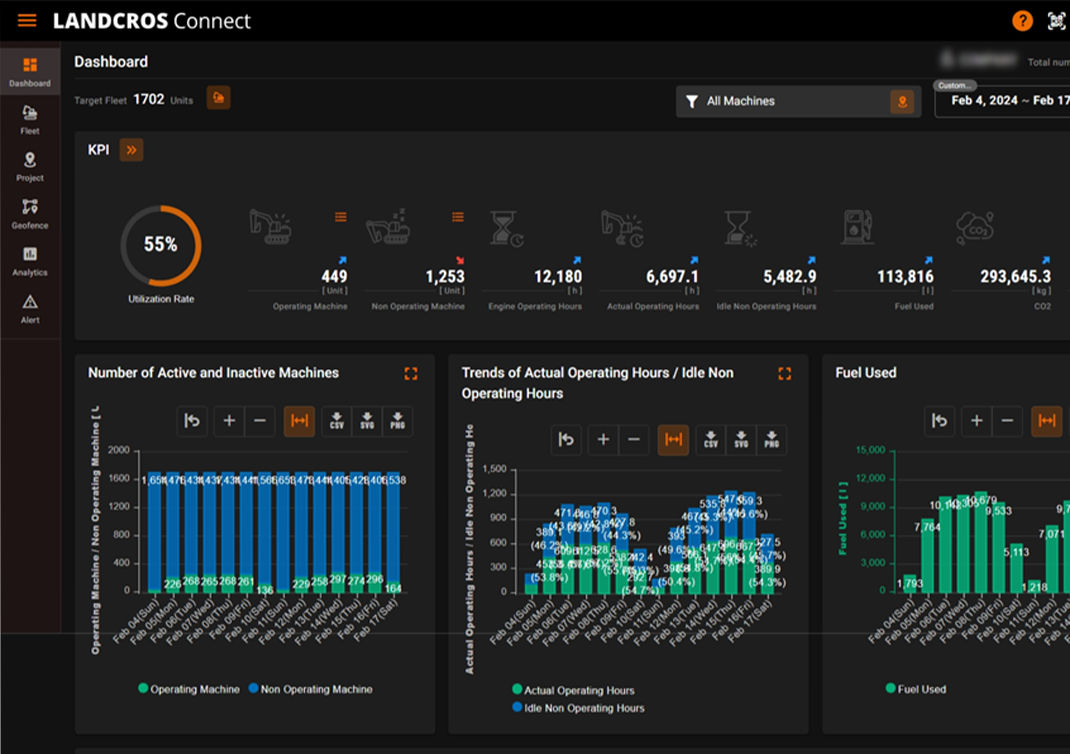This screenshot has width=1070, height=754.
Task: Open list icon above Operating Machine KPI
Action: pyautogui.click(x=341, y=217)
